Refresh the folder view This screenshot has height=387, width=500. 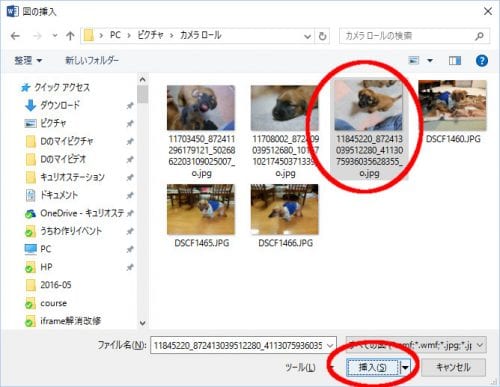pos(322,36)
